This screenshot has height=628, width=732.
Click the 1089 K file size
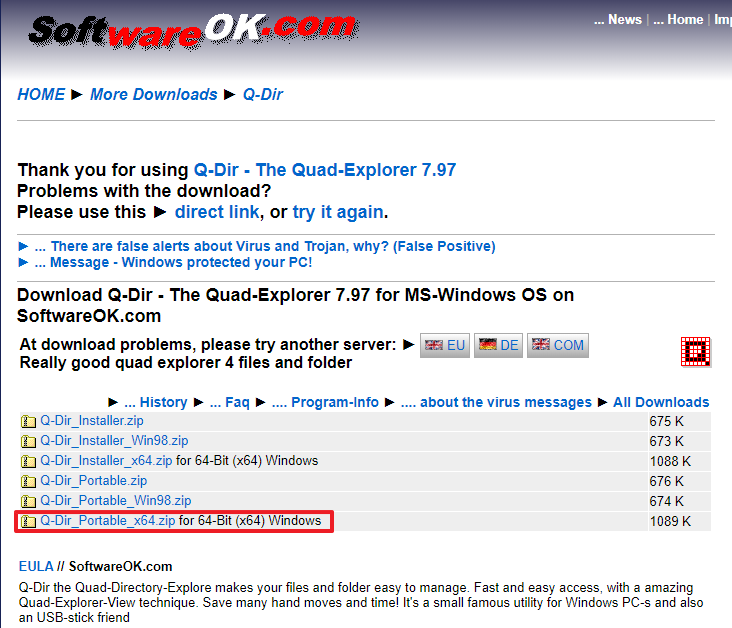tap(670, 522)
